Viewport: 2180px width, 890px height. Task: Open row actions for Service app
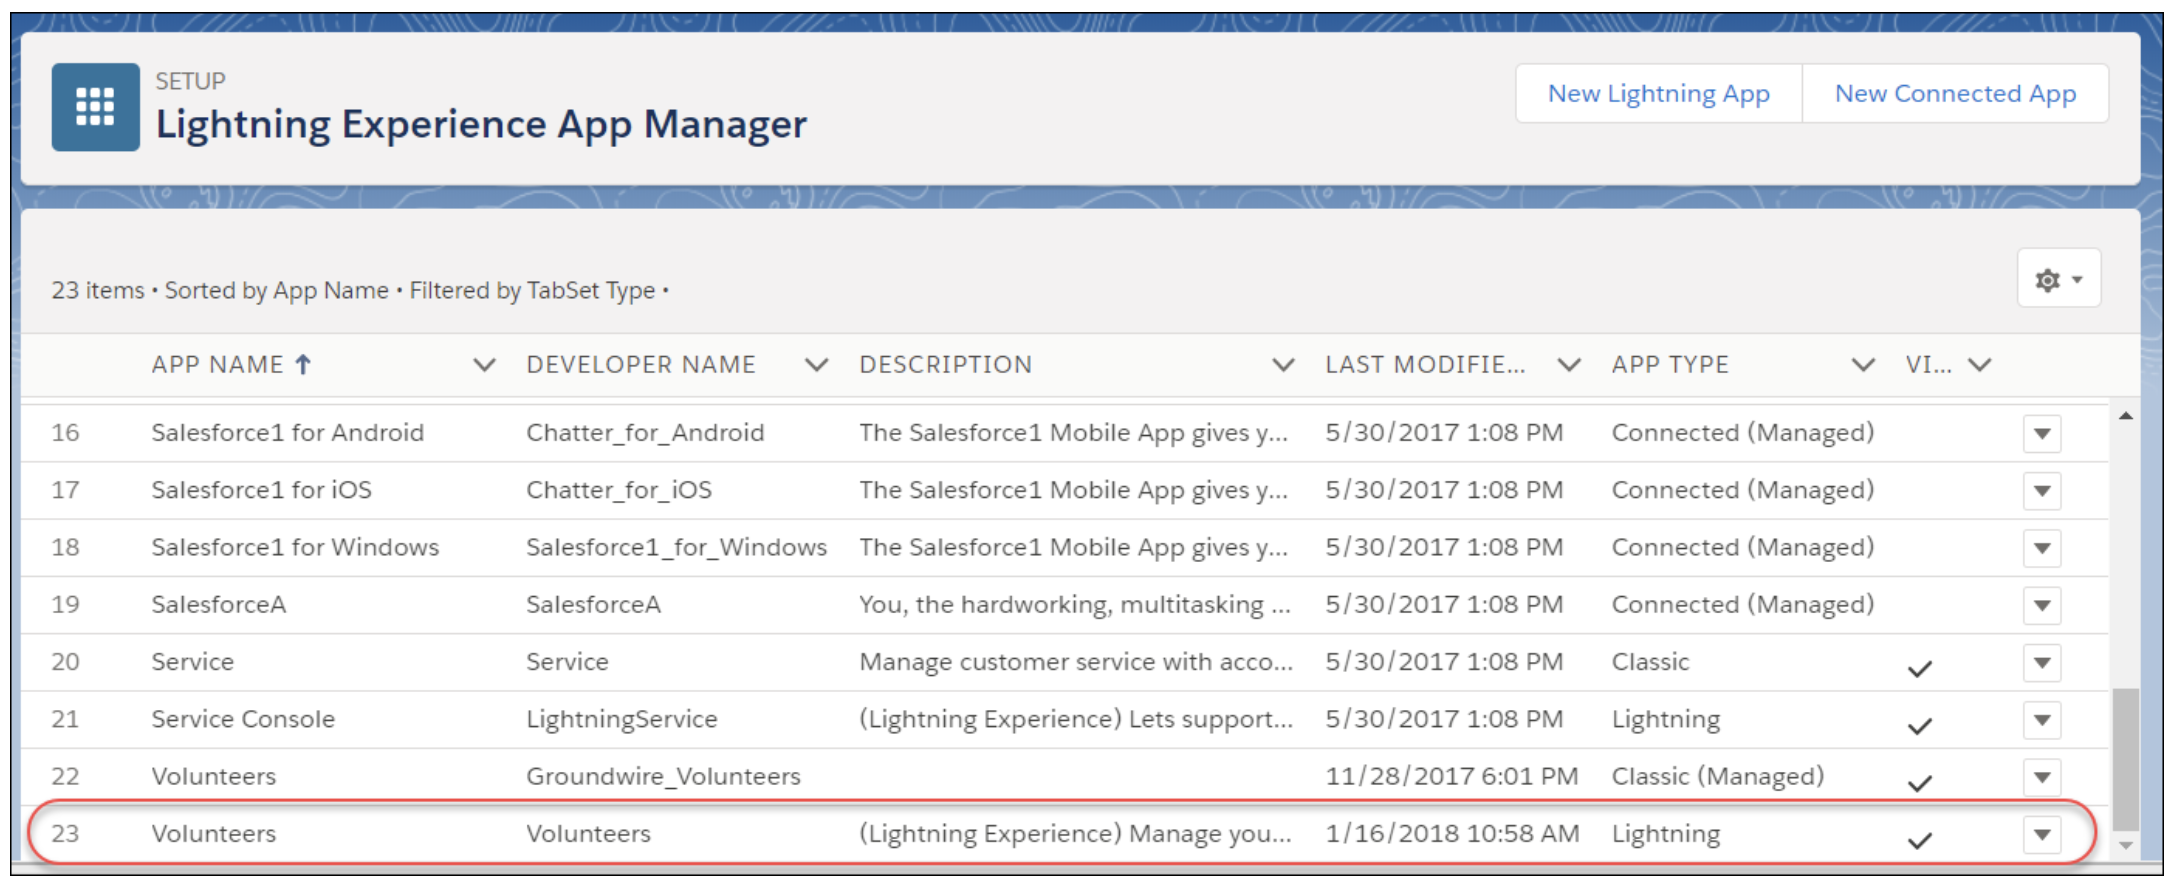2042,663
